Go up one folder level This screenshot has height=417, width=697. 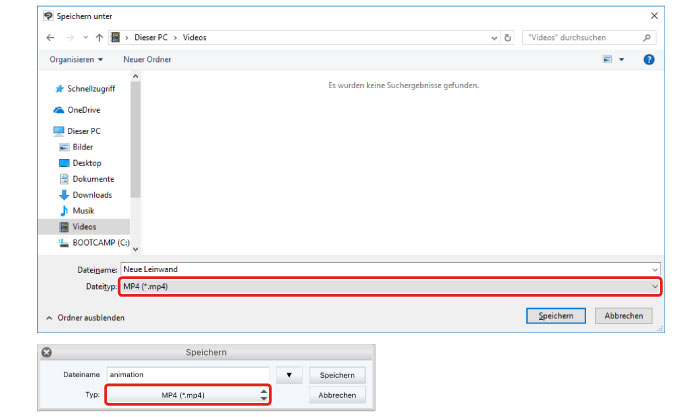(99, 38)
